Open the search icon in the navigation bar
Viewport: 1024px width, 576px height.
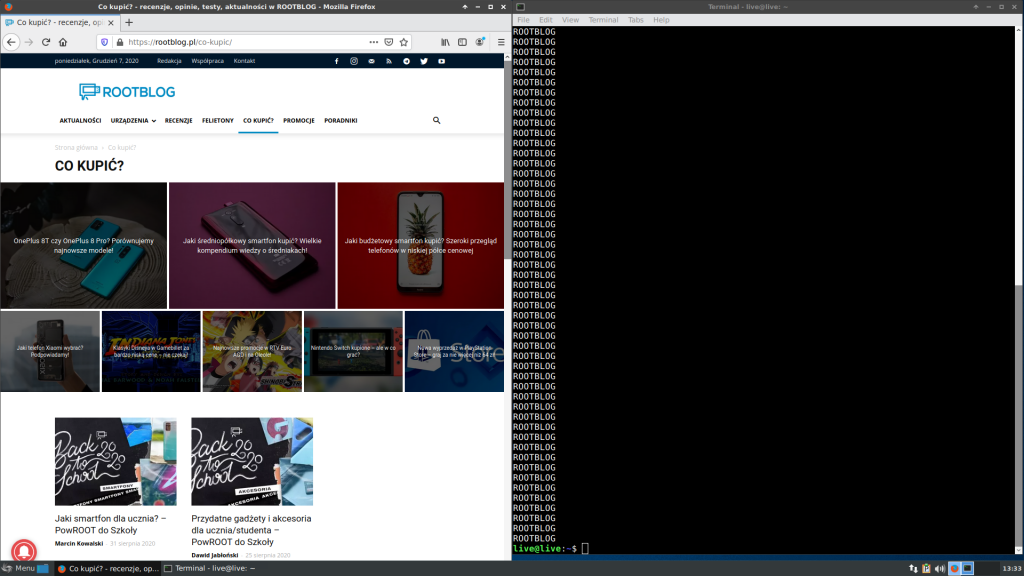[436, 120]
